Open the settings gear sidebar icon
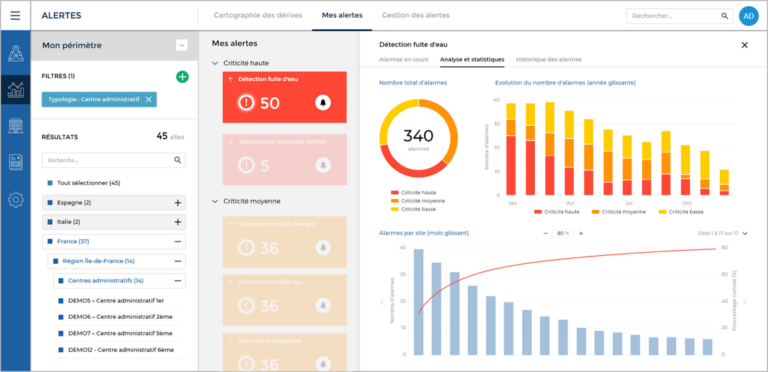The width and height of the screenshot is (768, 372). pos(16,200)
